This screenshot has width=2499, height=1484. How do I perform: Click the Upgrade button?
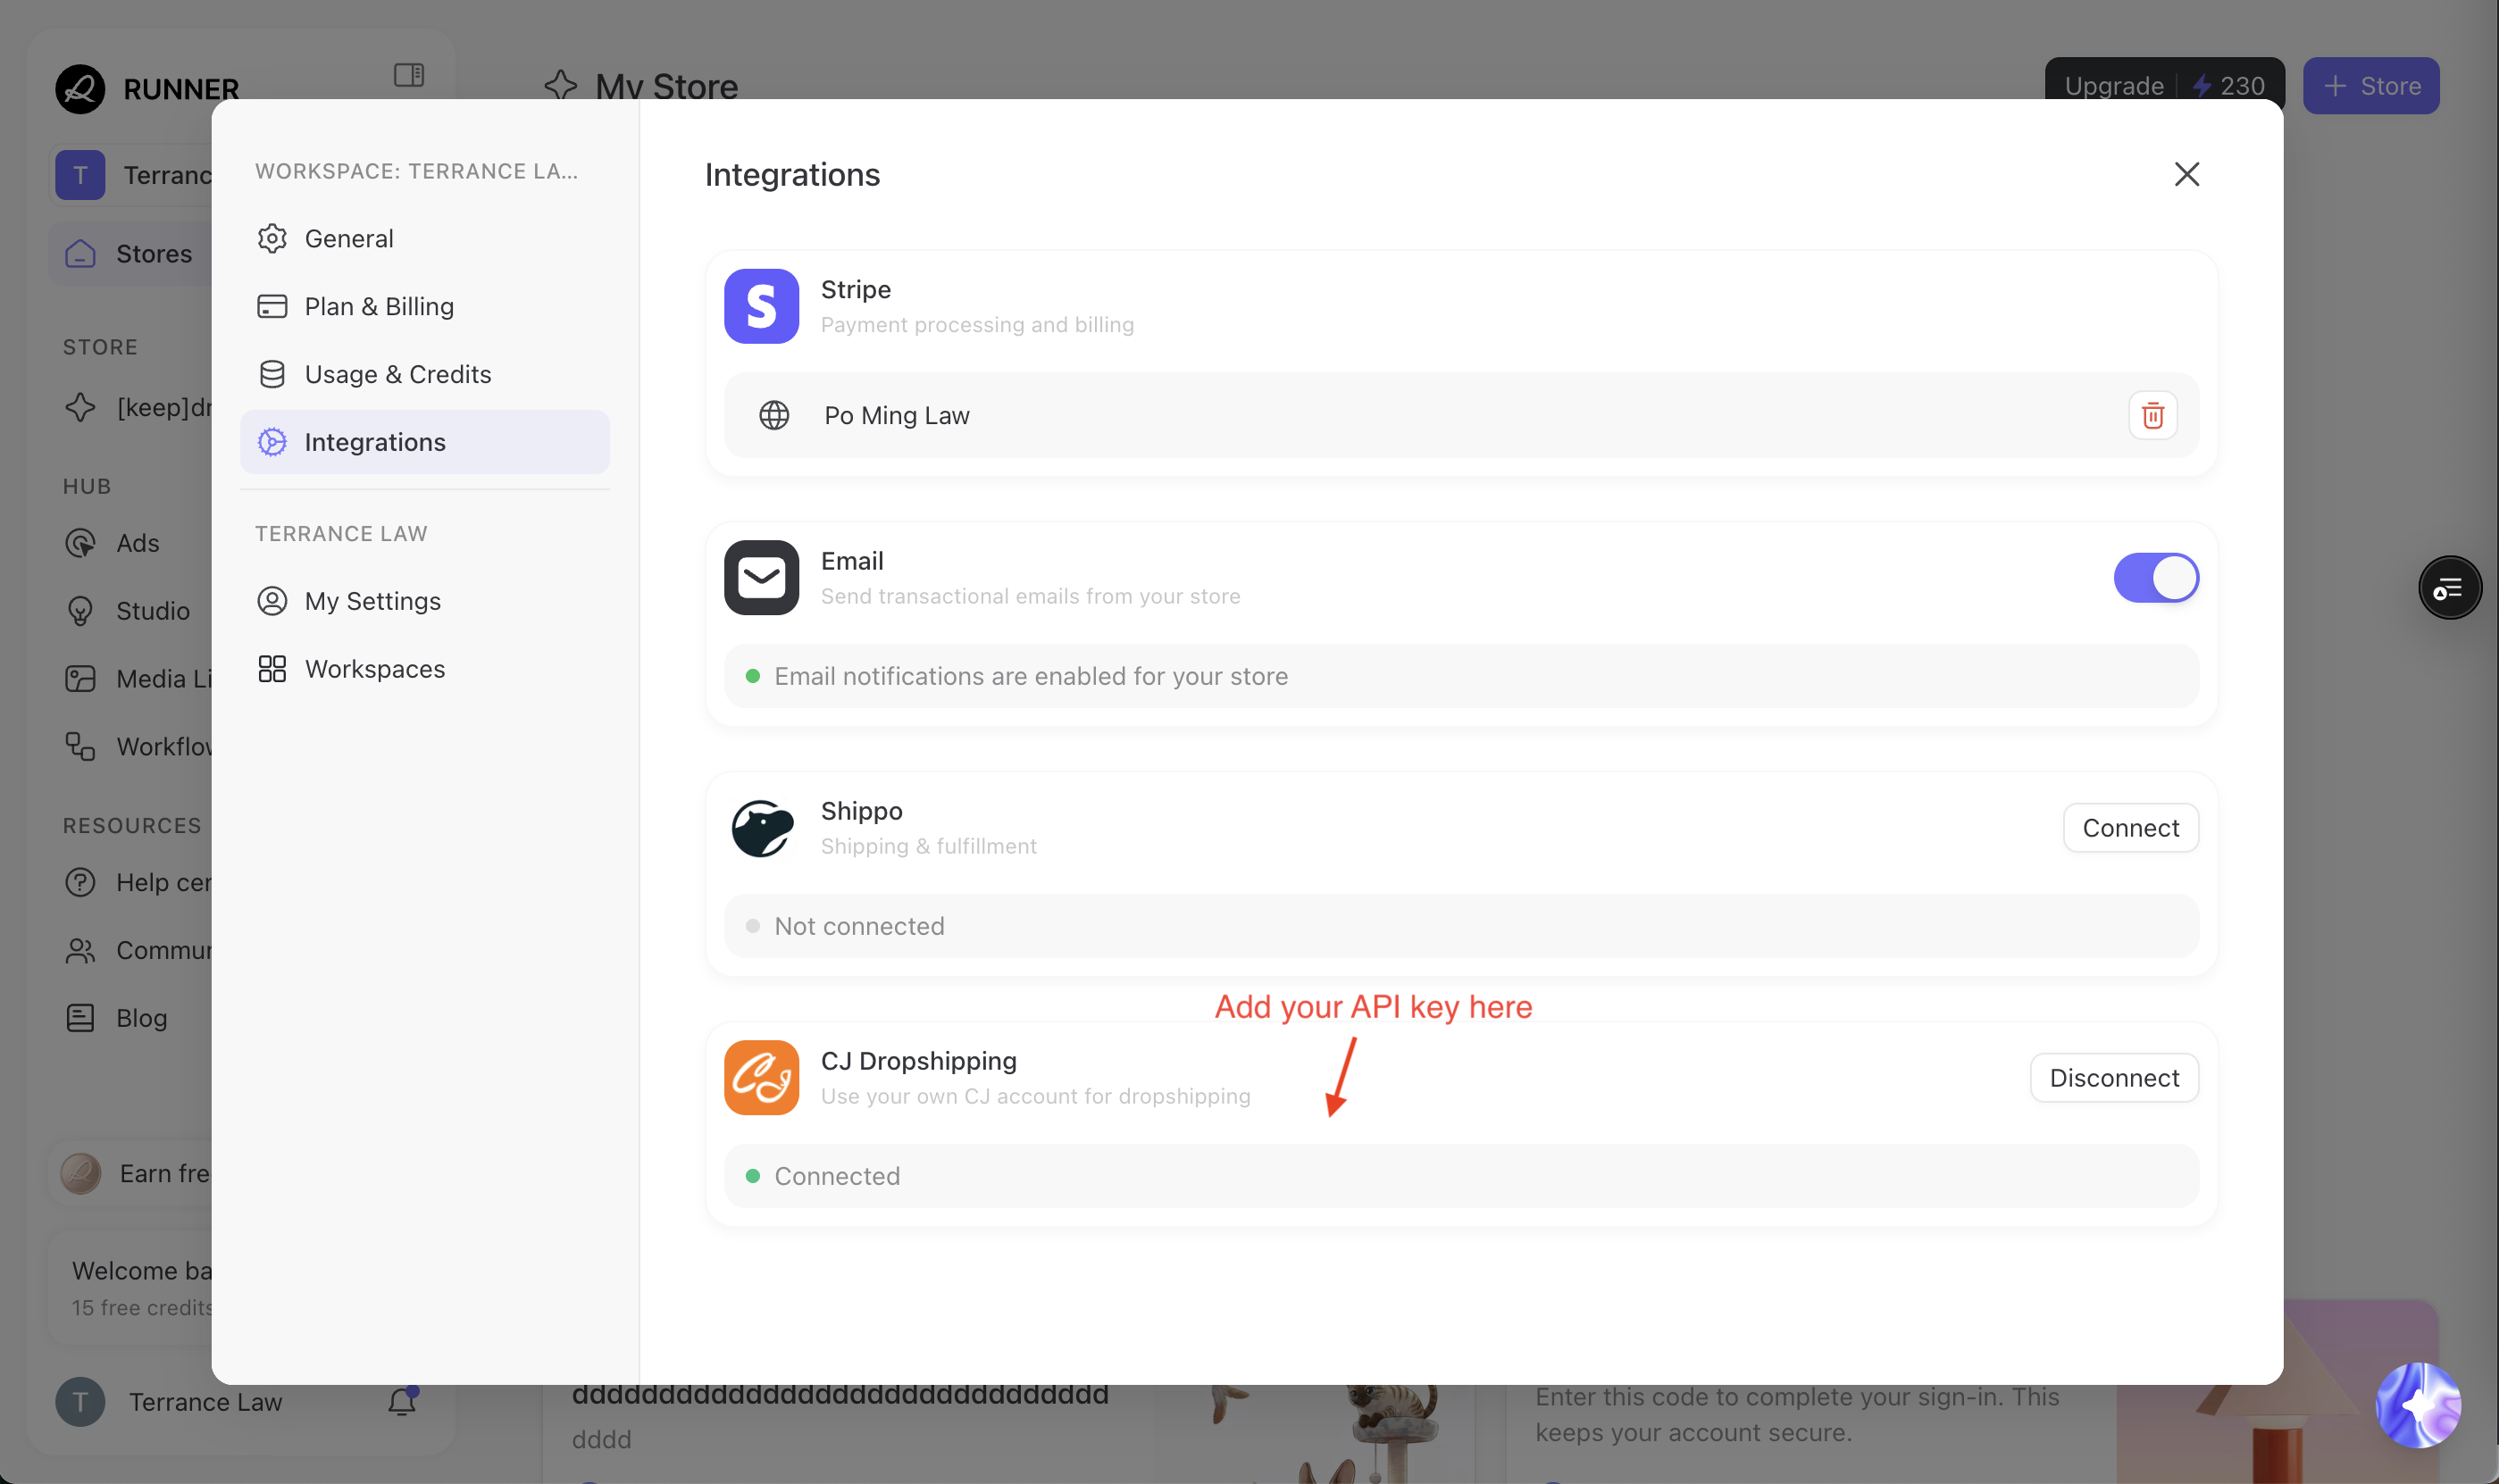coord(2113,85)
